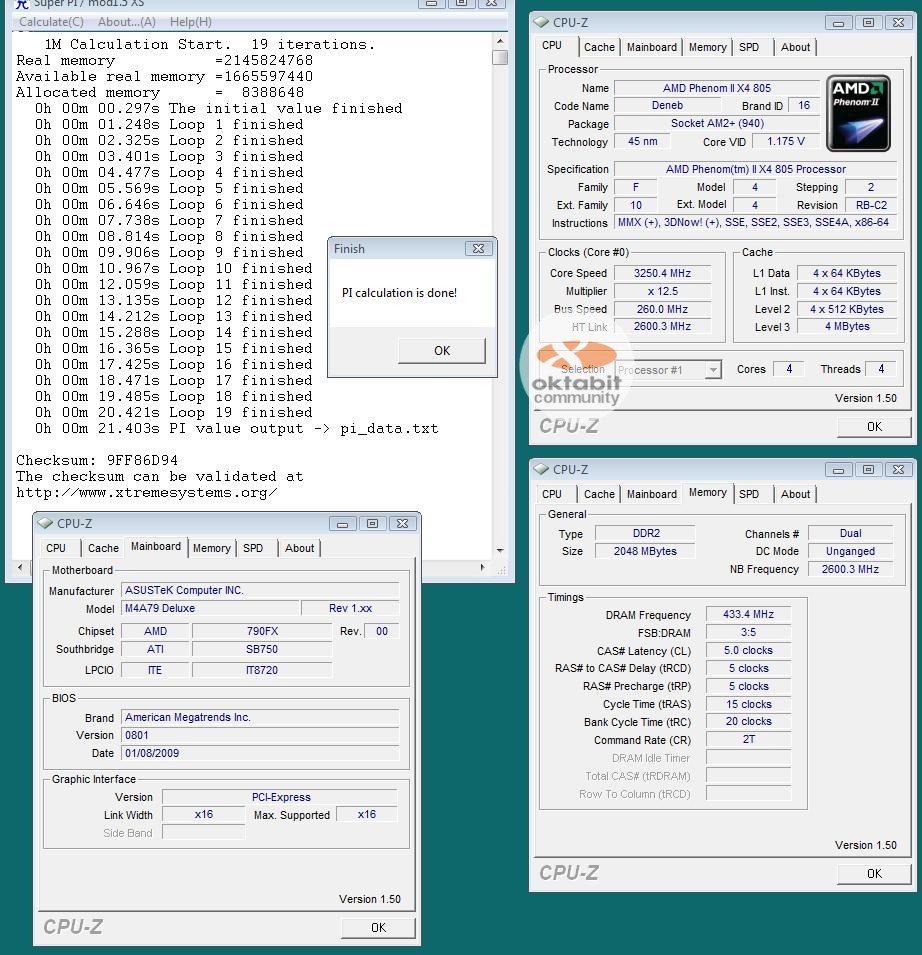Viewport: 922px width, 955px height.
Task: Switch to SPD tab in Memory window
Action: [749, 494]
